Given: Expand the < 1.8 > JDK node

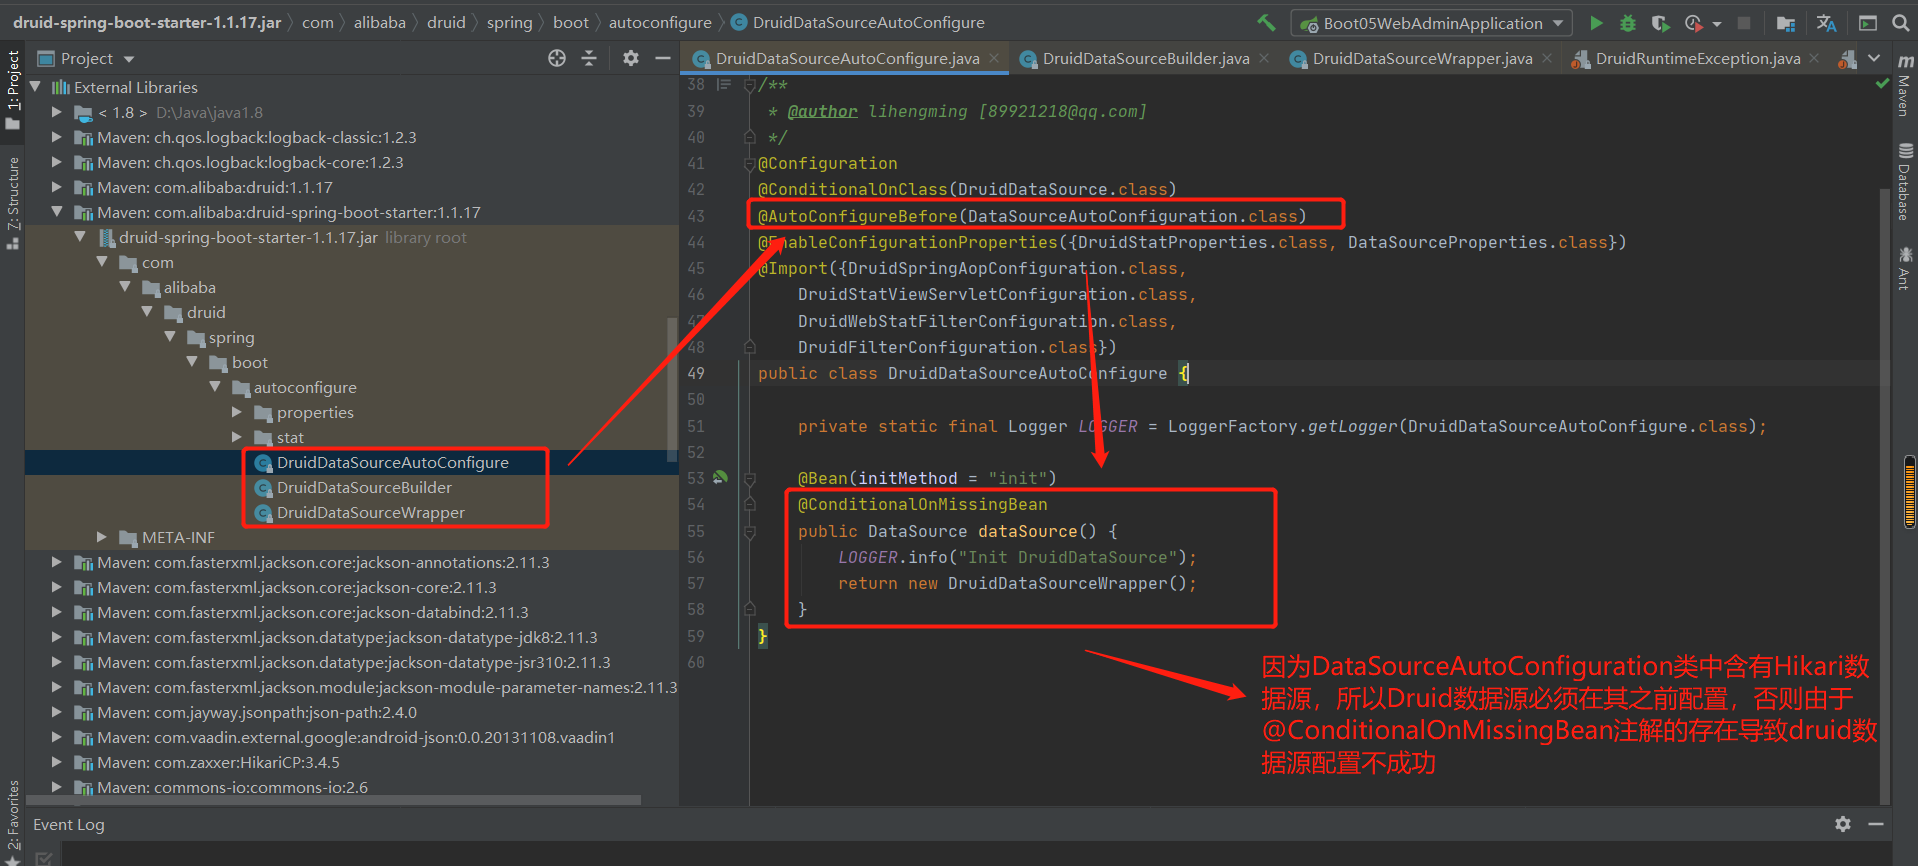Looking at the screenshot, I should click(x=57, y=112).
